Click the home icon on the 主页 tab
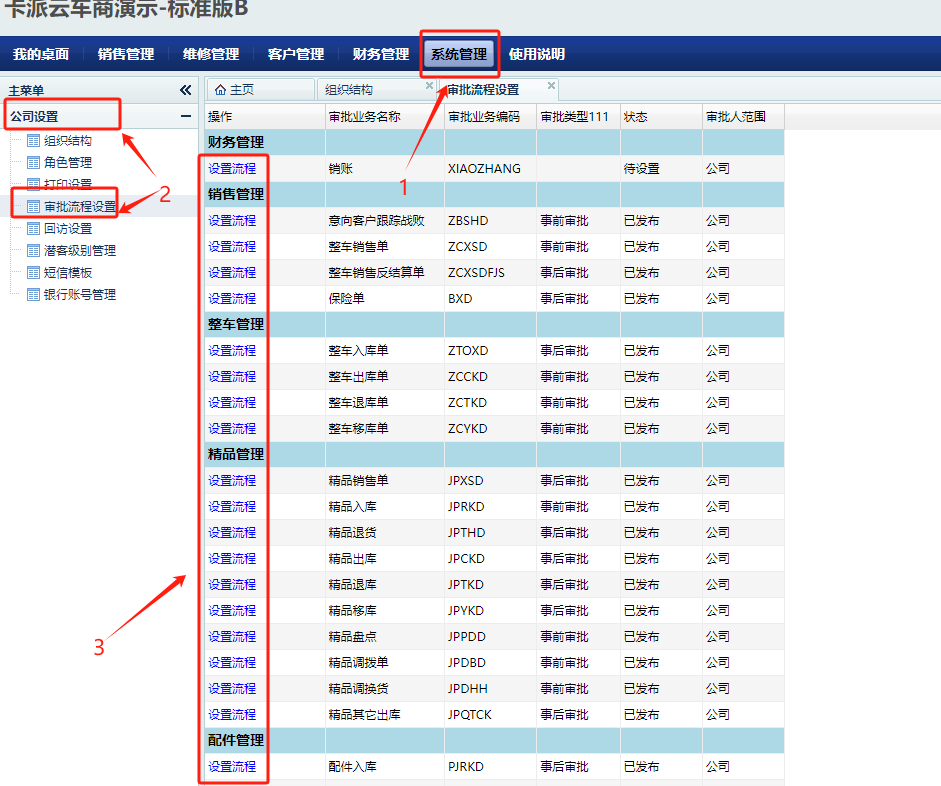Viewport: 941px width, 786px height. (x=220, y=90)
